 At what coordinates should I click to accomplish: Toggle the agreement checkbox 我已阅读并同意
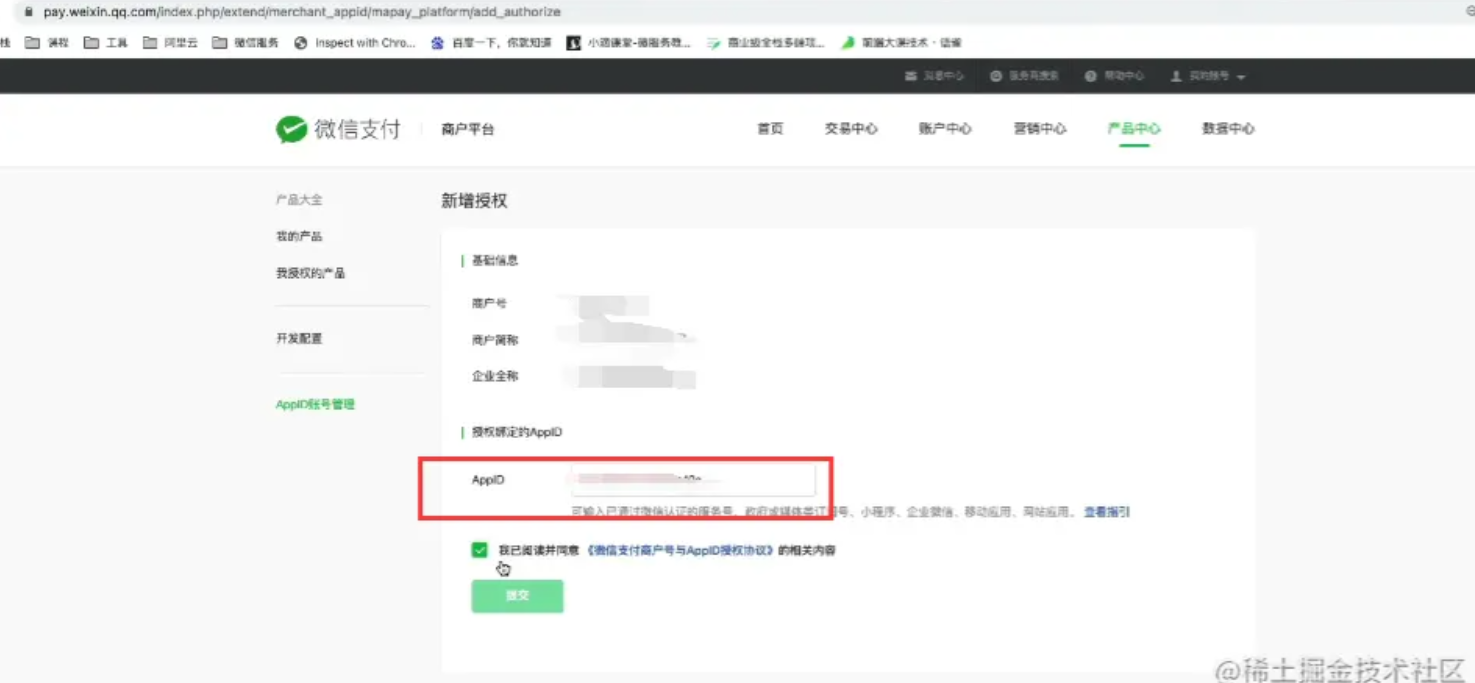480,550
